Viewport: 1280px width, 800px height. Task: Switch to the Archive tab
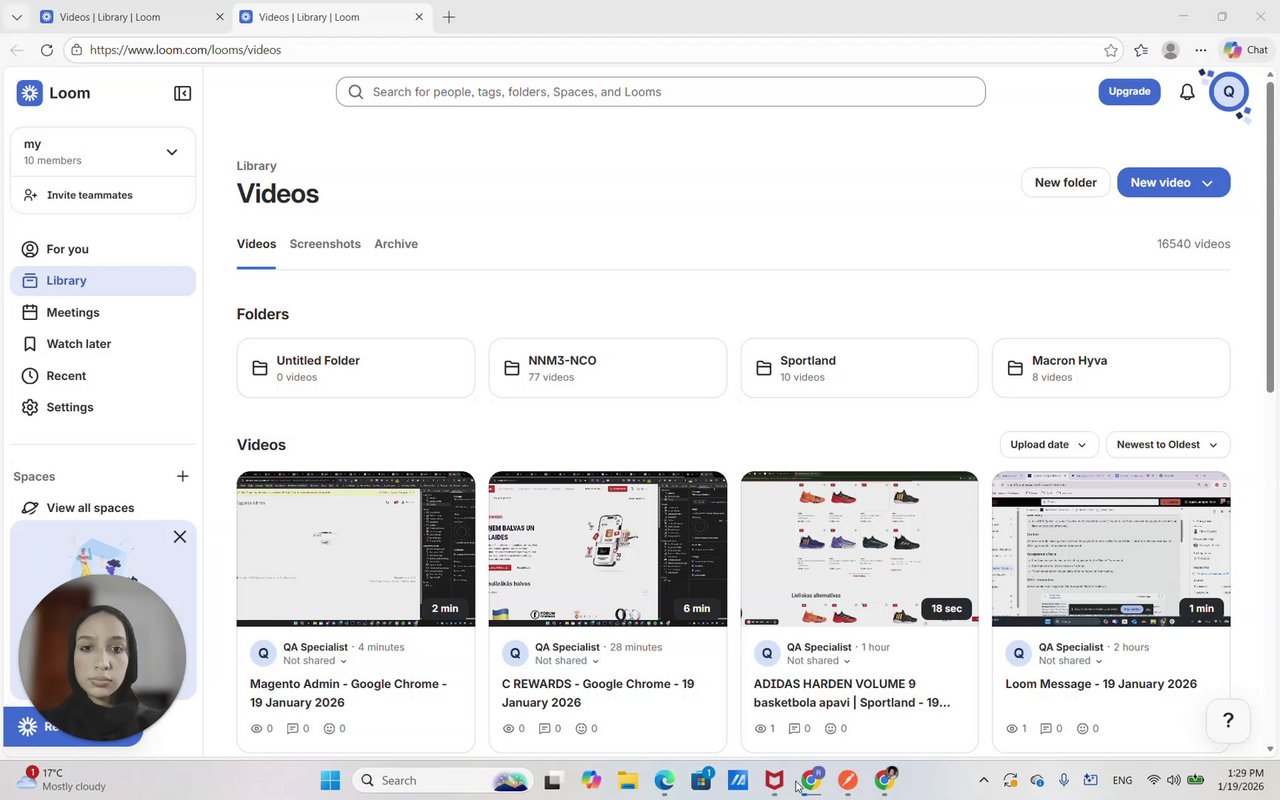point(396,244)
